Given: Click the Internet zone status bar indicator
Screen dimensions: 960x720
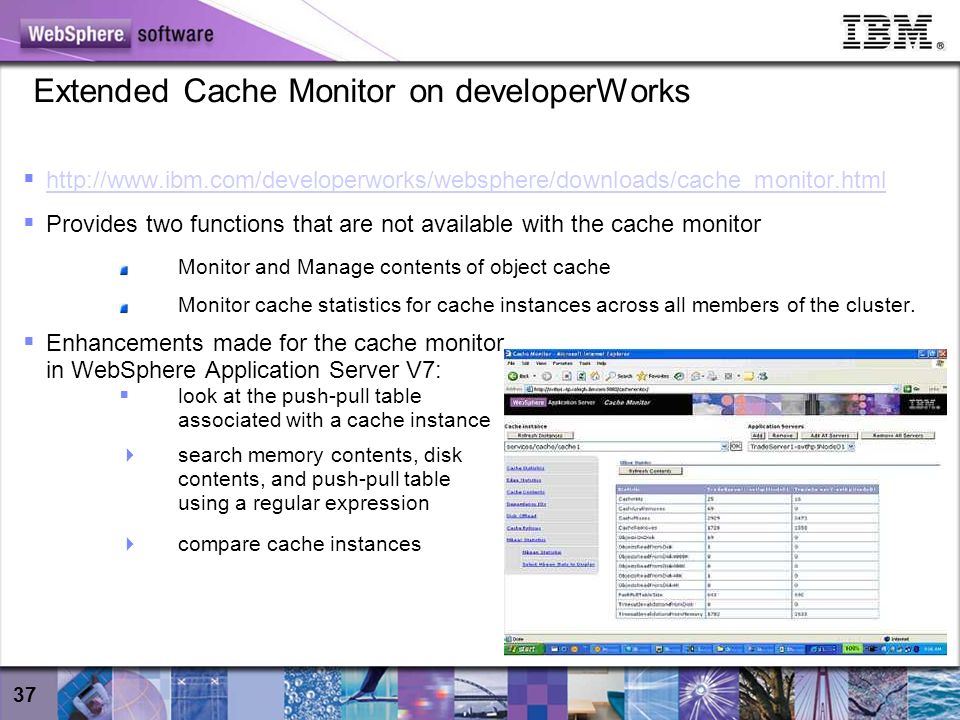Looking at the screenshot, I should [897, 639].
